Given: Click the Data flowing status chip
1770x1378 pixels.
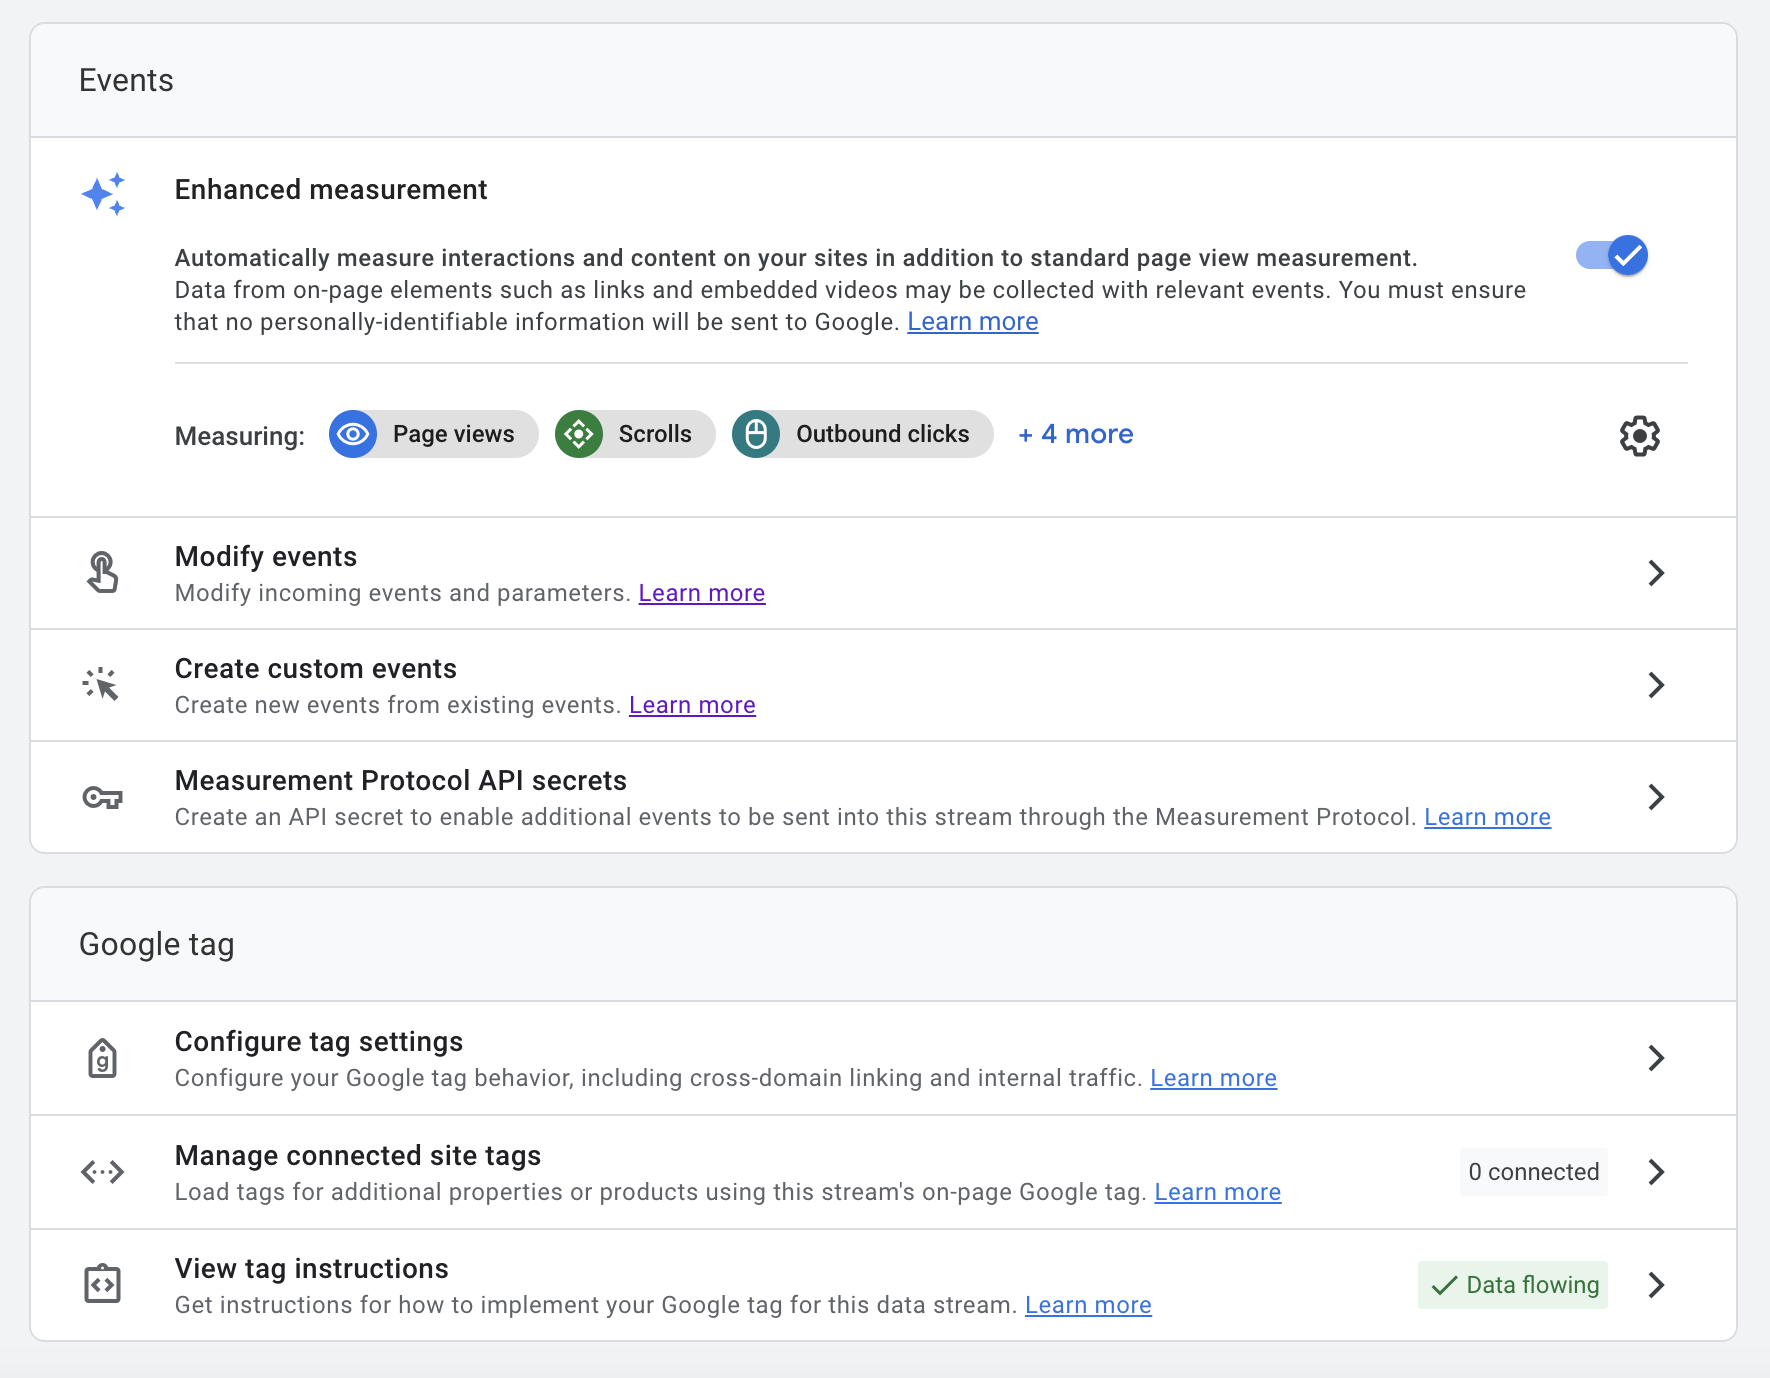Looking at the screenshot, I should tap(1511, 1284).
